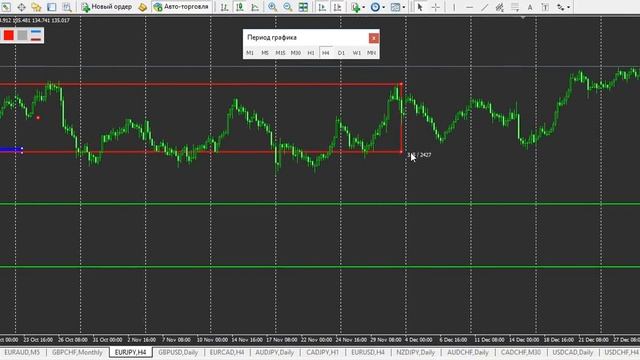The height and width of the screenshot is (360, 640).
Task: Open the Data Window crosshair-arrows icon
Action: tap(21, 7)
